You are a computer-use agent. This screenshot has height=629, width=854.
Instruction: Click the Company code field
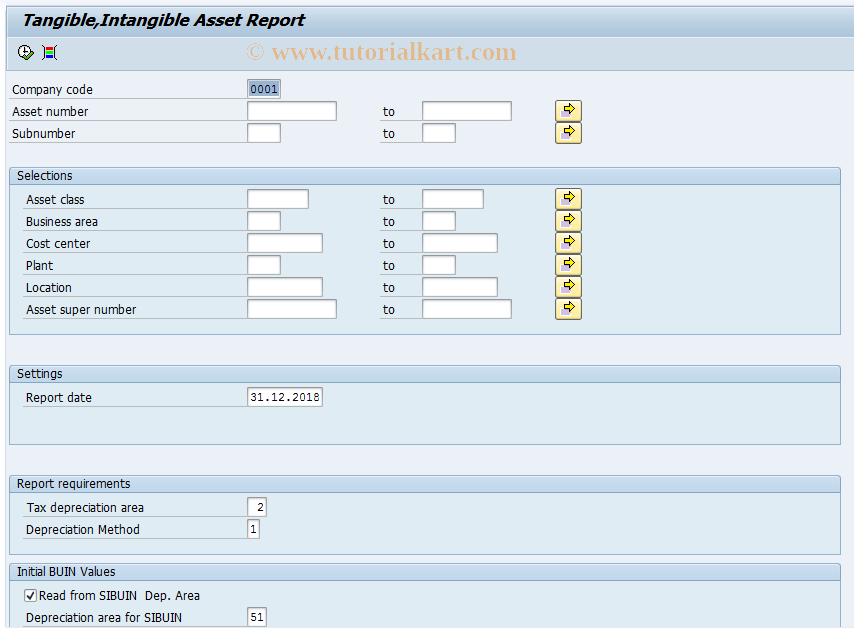tap(263, 88)
